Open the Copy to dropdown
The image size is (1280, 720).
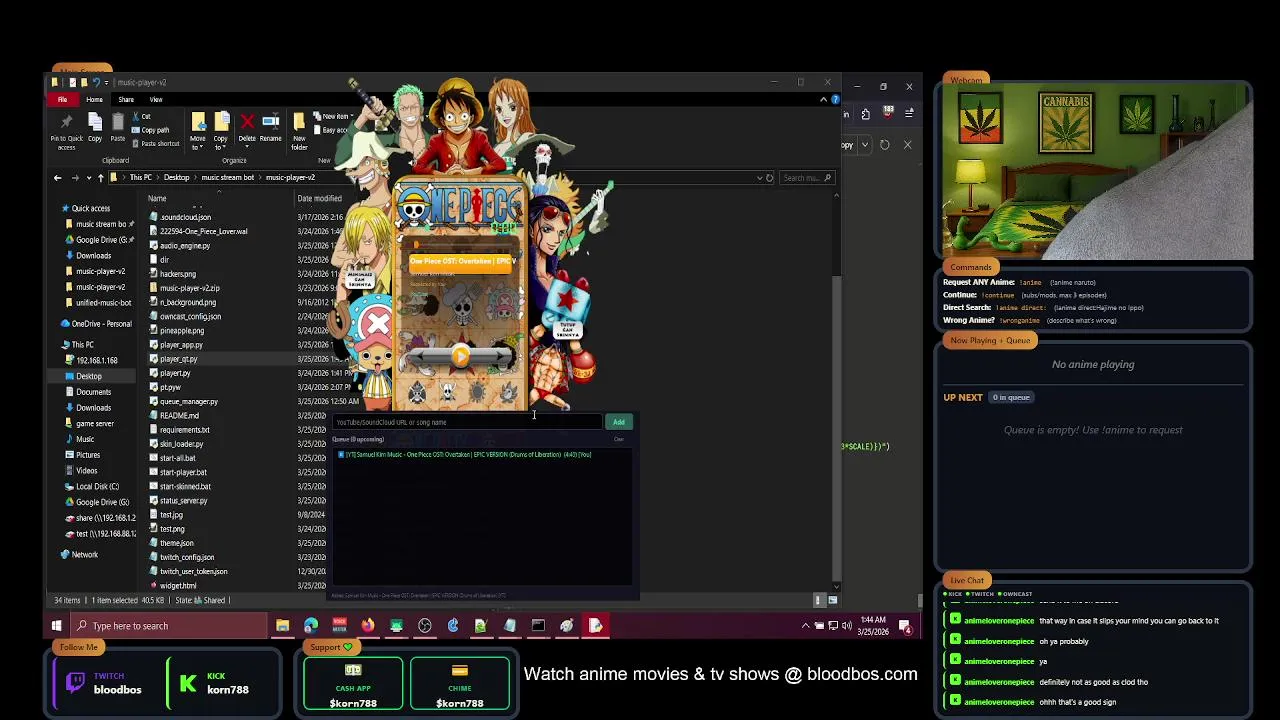(x=221, y=132)
